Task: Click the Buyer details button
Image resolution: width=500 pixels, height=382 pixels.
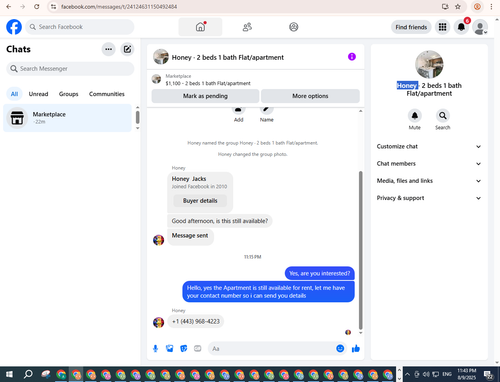Action: tap(200, 201)
